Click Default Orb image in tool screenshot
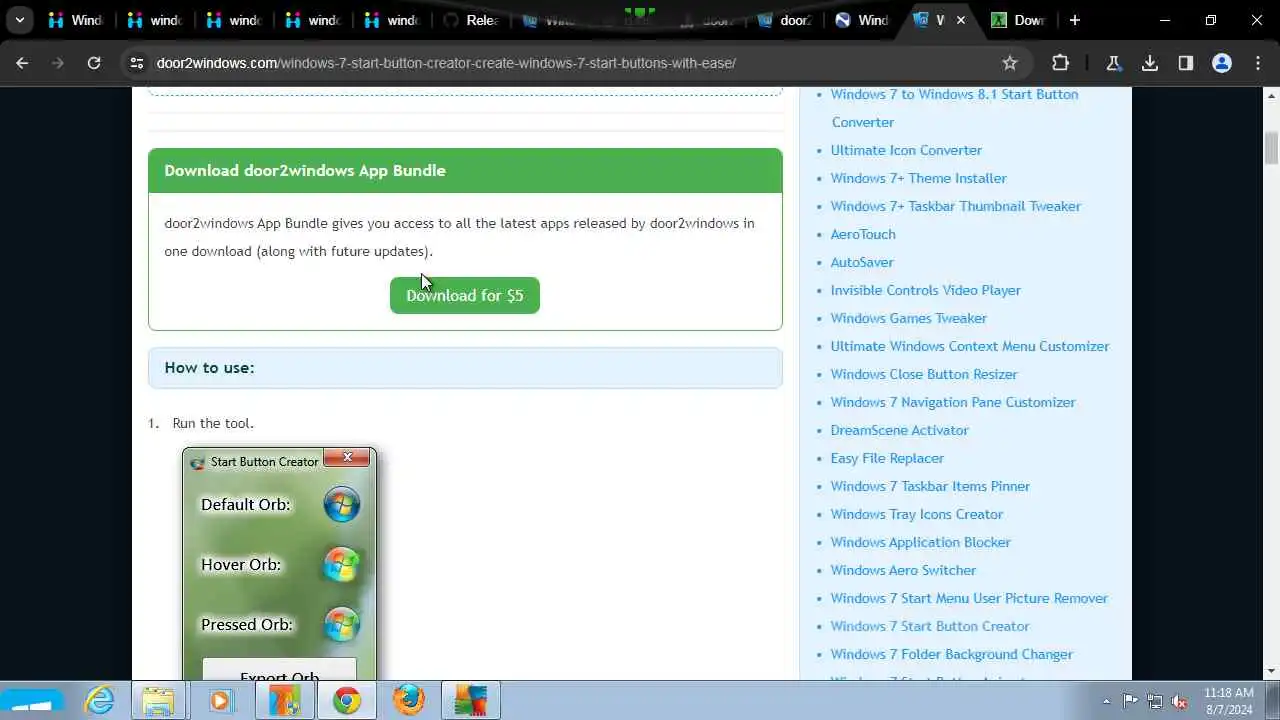Screen dimensions: 1280x720 341,504
